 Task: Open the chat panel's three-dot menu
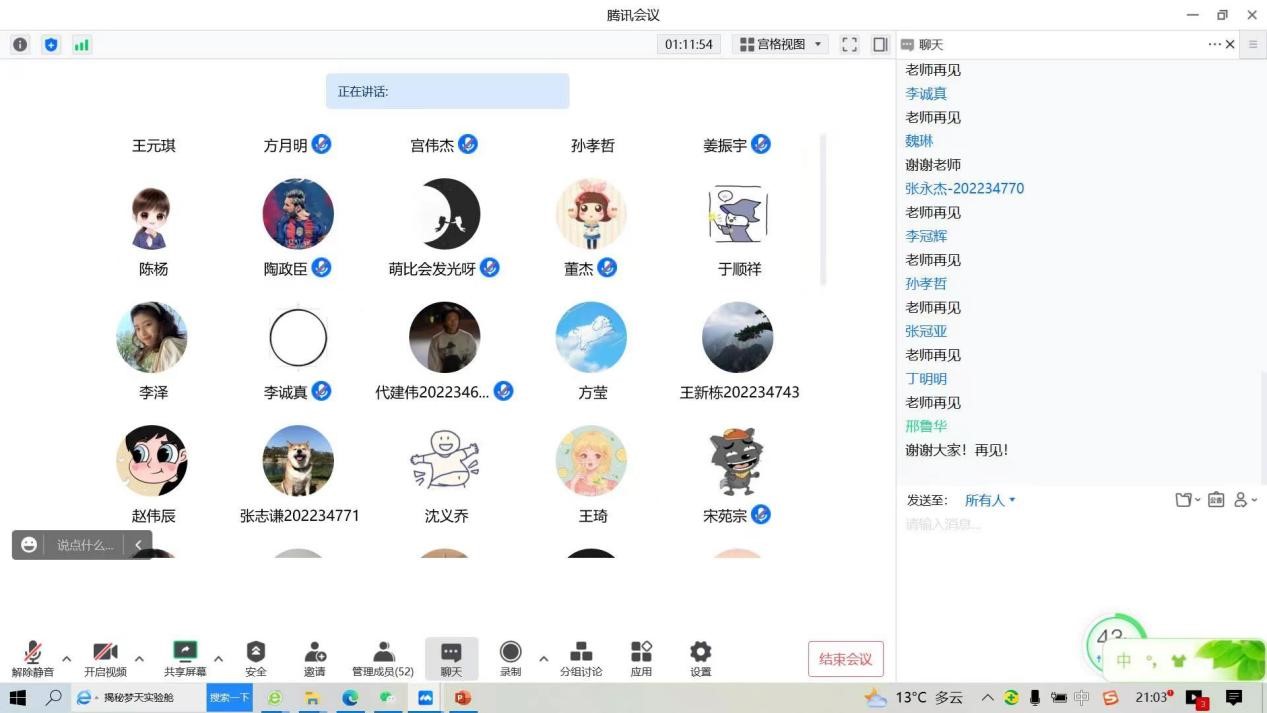(1214, 45)
